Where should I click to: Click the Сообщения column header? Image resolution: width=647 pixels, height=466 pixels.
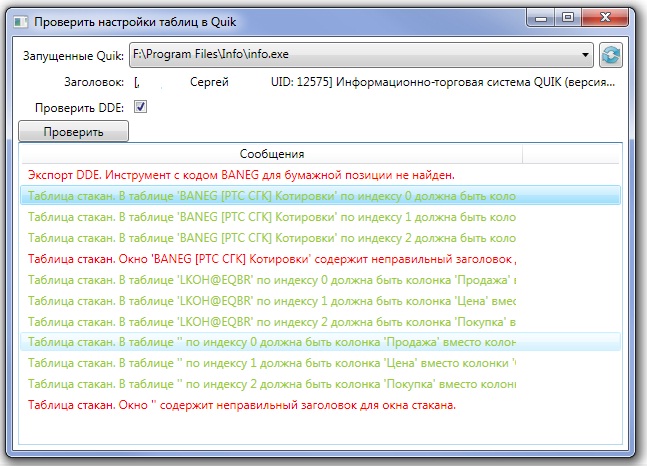[x=272, y=154]
